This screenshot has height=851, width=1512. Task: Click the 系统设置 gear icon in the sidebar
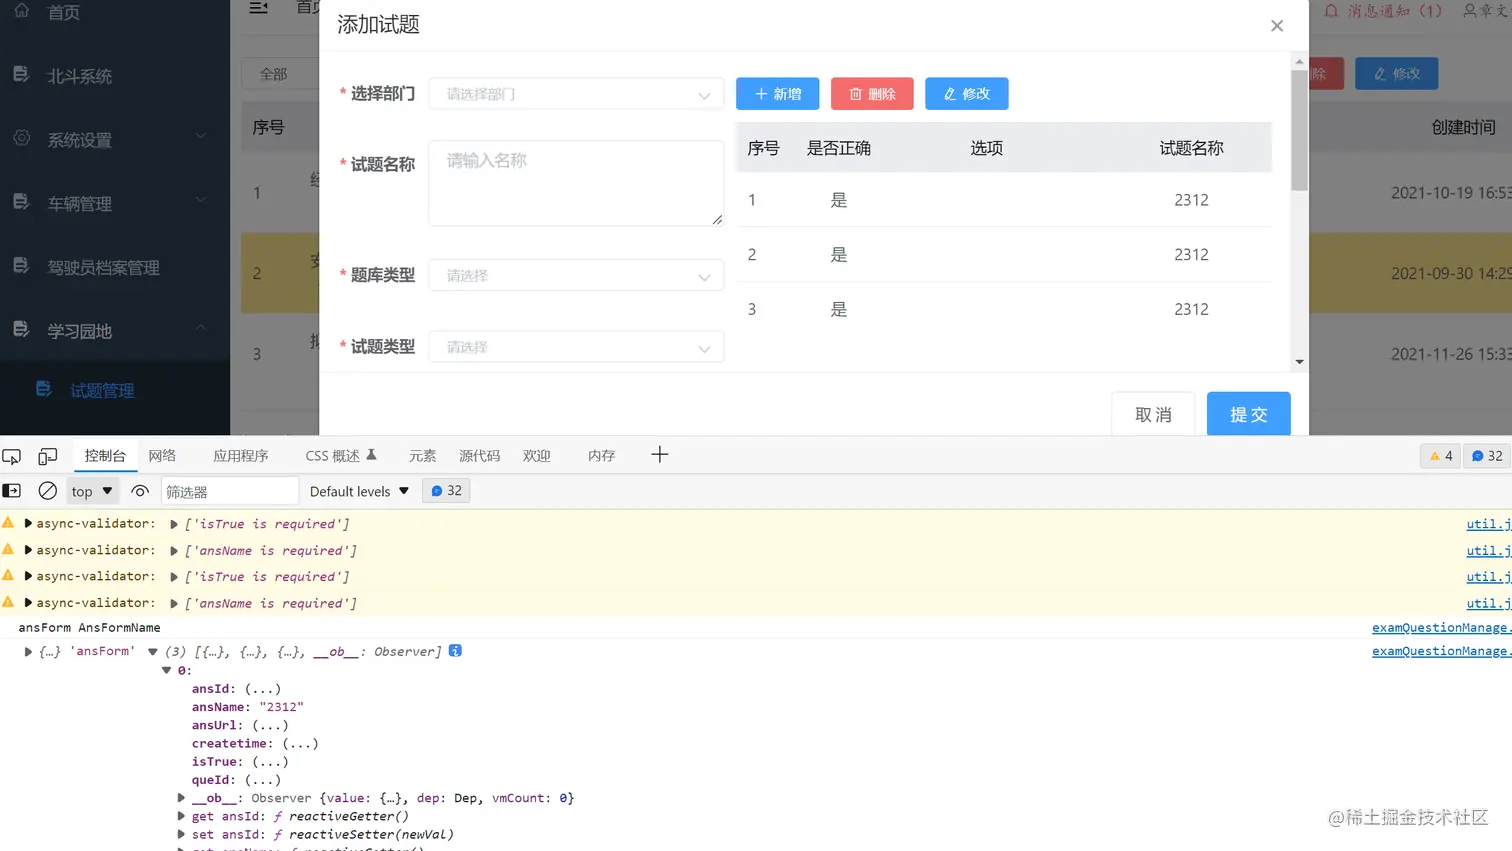tap(21, 138)
